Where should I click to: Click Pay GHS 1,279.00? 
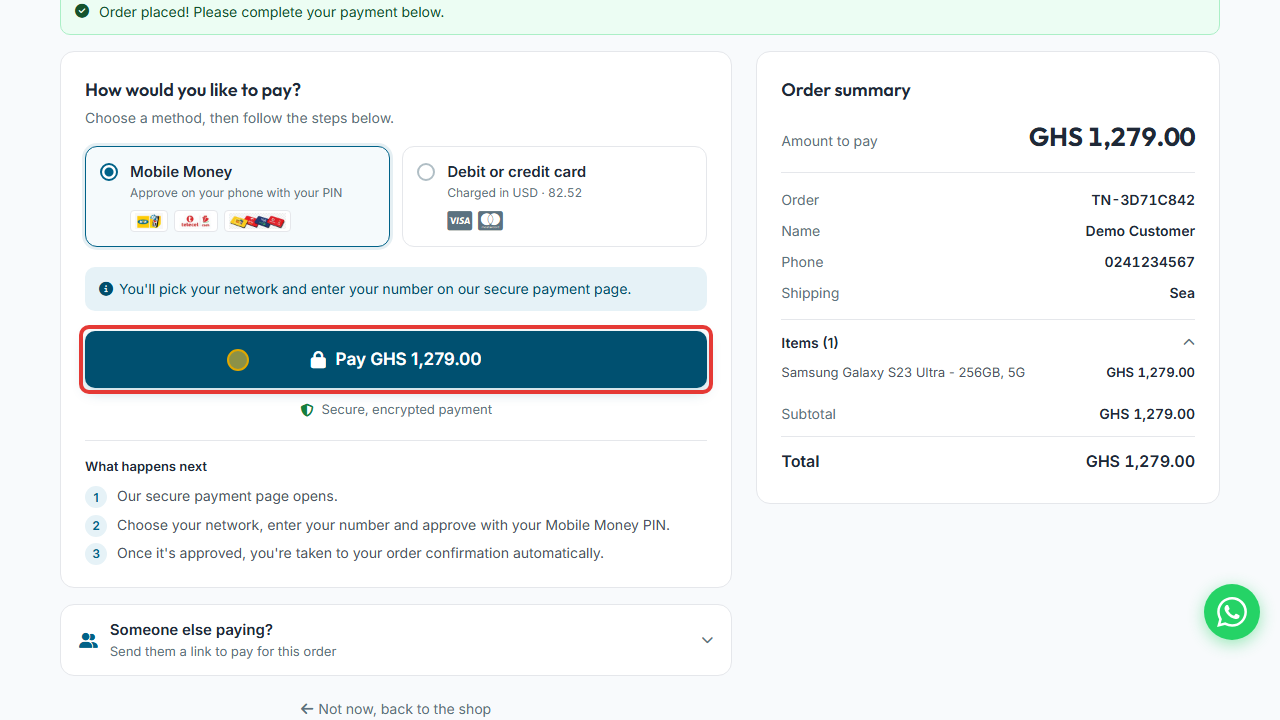pyautogui.click(x=396, y=360)
